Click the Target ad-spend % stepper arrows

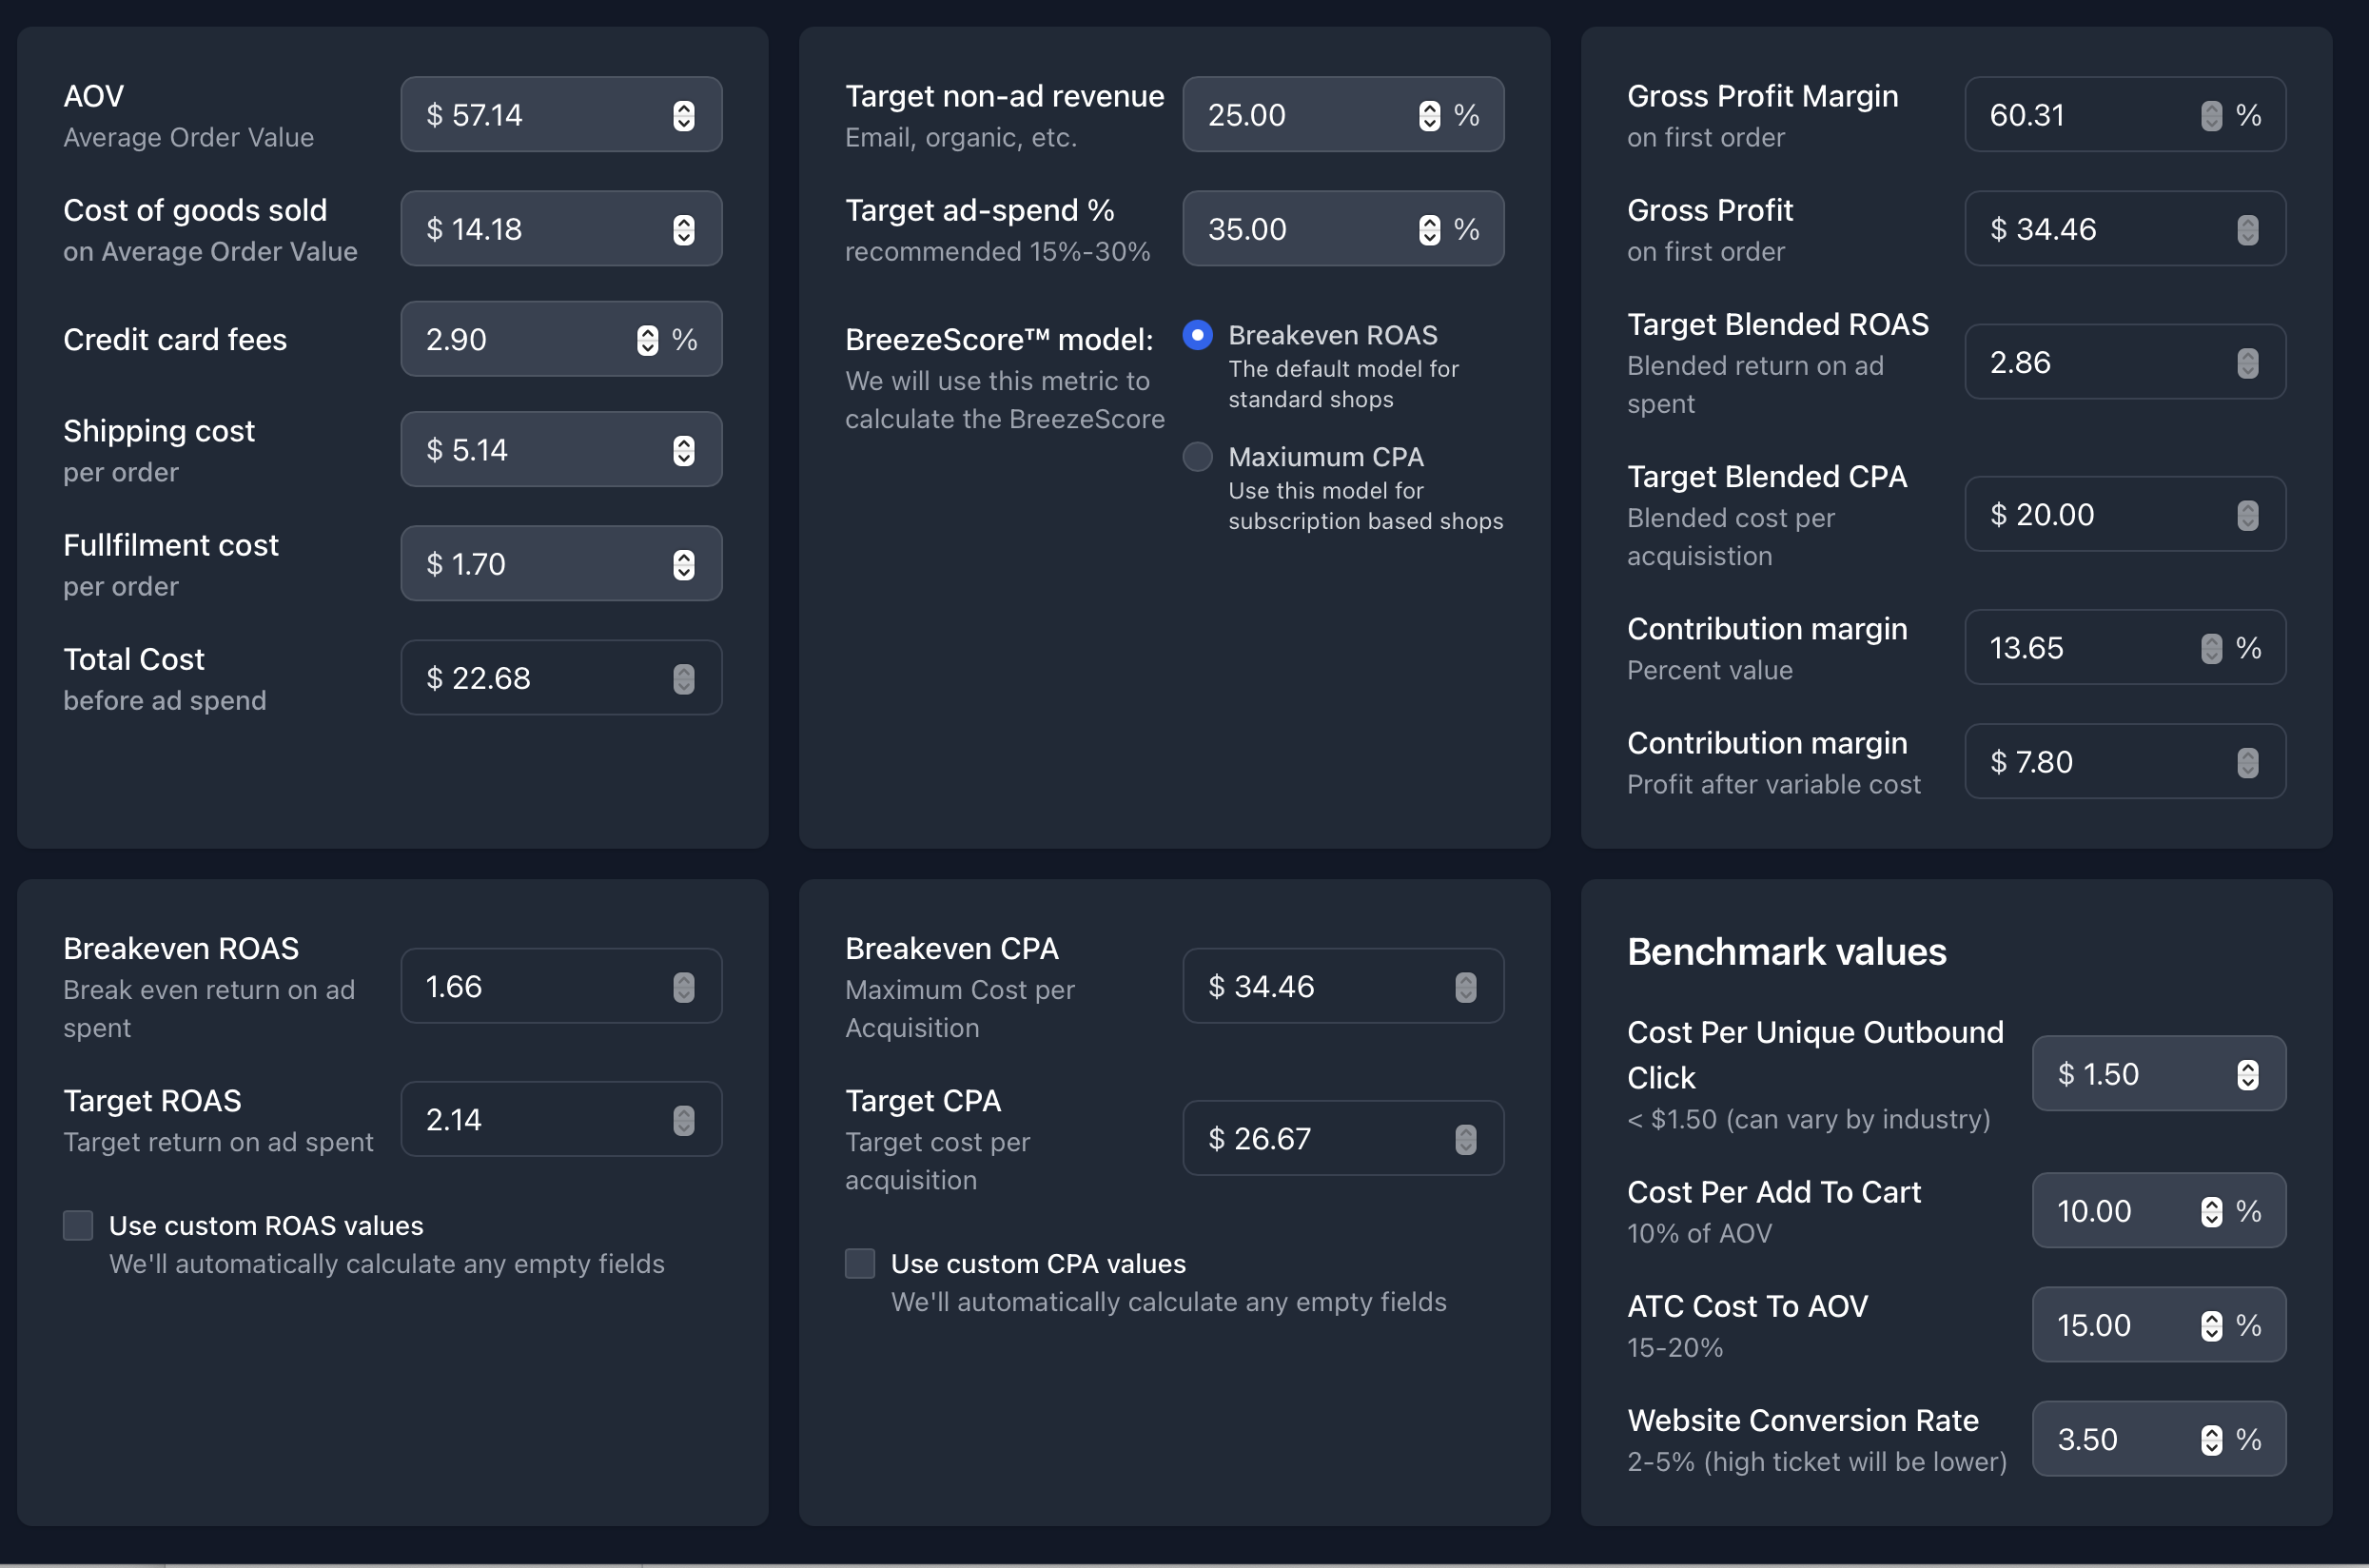click(x=1429, y=229)
